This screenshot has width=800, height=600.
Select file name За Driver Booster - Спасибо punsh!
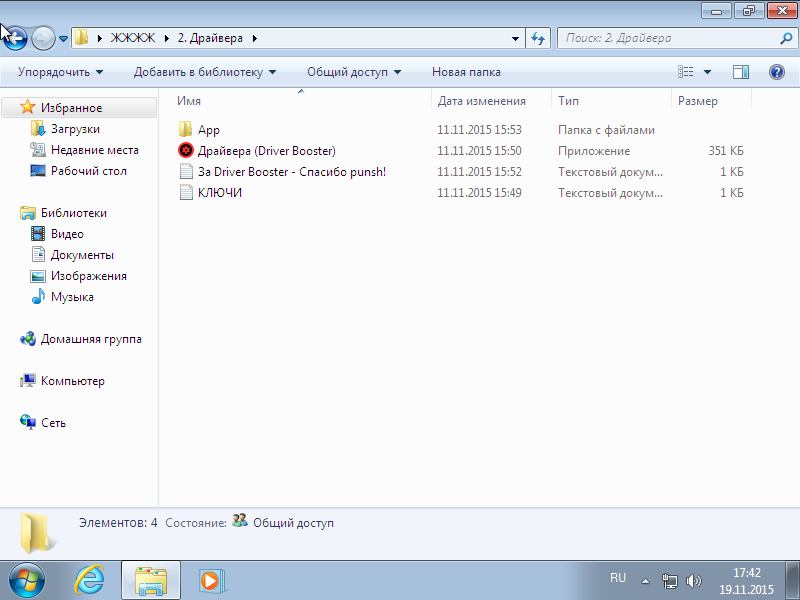[292, 171]
